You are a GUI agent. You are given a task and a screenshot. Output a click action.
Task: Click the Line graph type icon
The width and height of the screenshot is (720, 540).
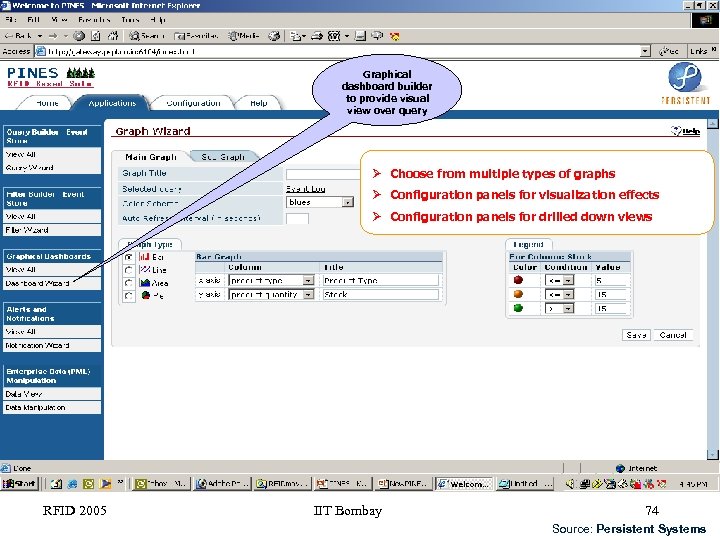(x=145, y=270)
